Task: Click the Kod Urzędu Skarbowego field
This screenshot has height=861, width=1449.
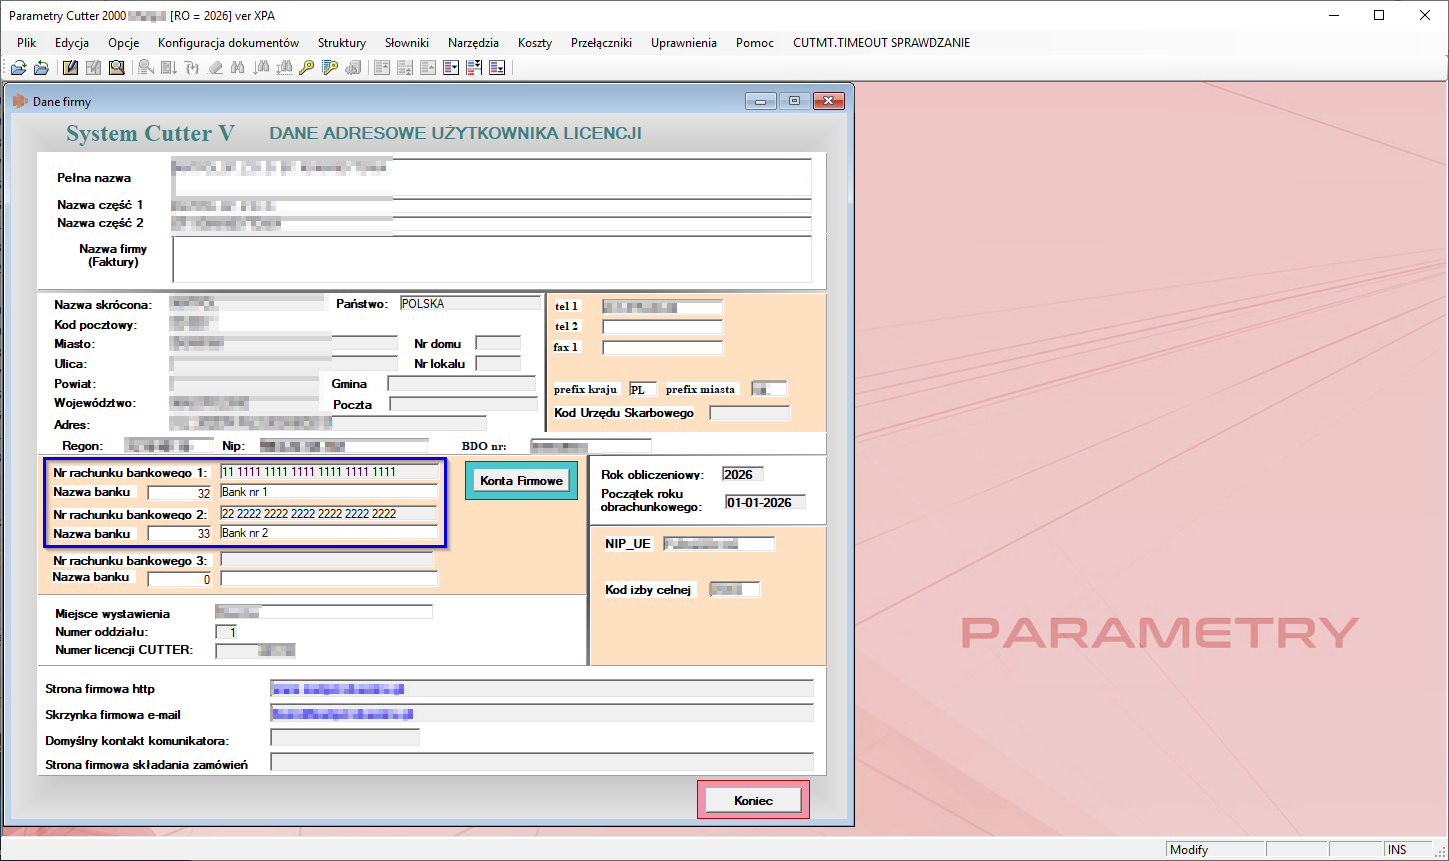Action: tap(750, 413)
